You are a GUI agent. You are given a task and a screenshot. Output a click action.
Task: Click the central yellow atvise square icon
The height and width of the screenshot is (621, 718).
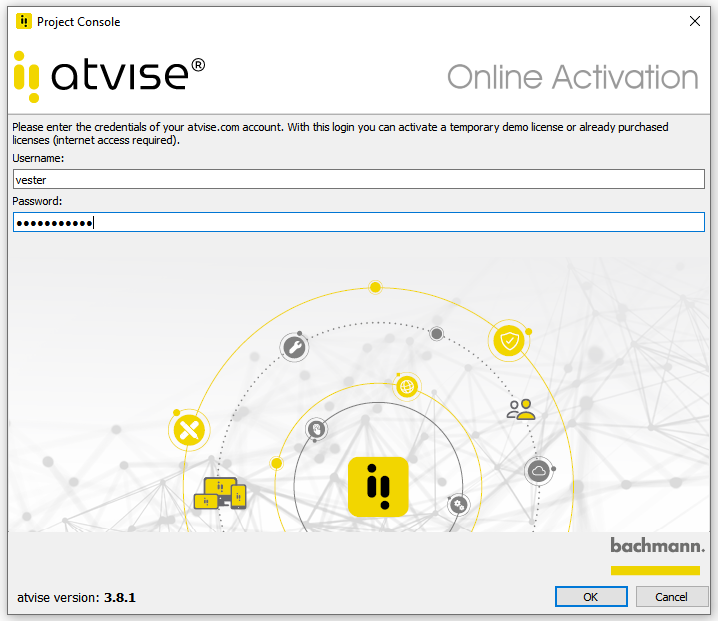[x=378, y=487]
